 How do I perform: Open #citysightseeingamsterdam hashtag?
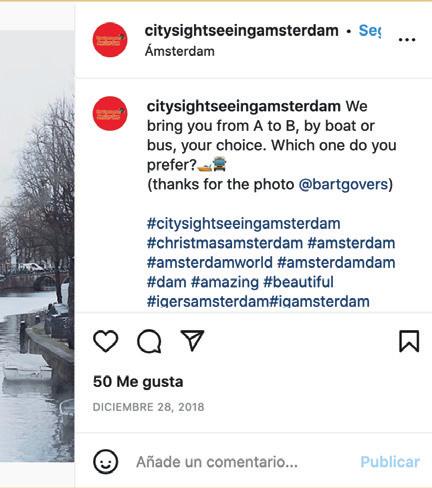click(244, 223)
